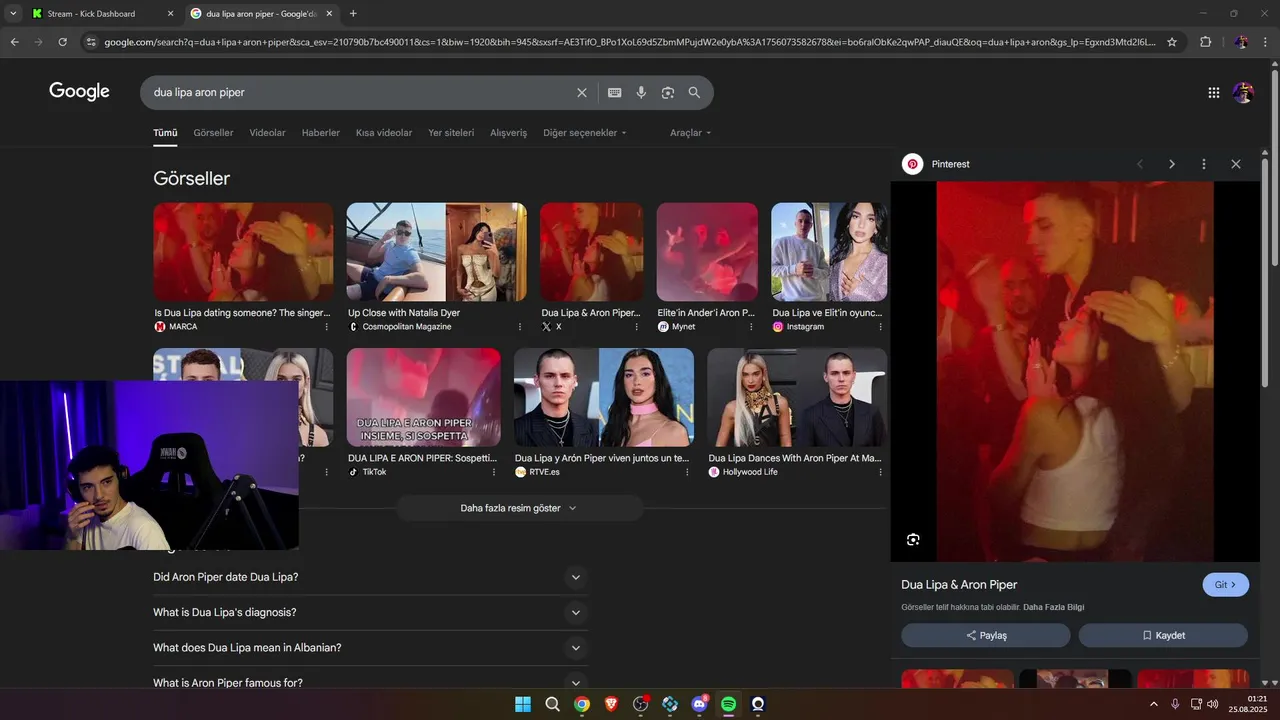Open options for the Hollywood Life result
The width and height of the screenshot is (1280, 720).
[x=880, y=472]
